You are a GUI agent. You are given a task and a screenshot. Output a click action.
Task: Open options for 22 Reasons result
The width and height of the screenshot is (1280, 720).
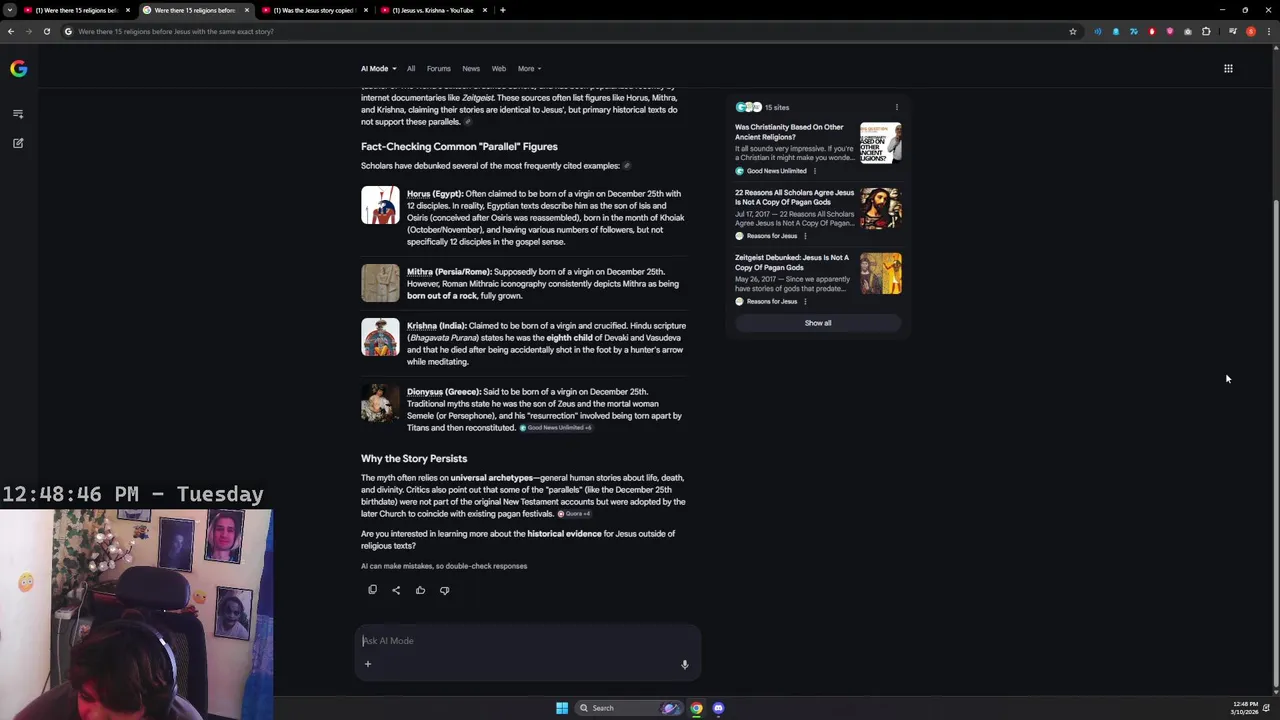[x=805, y=236]
